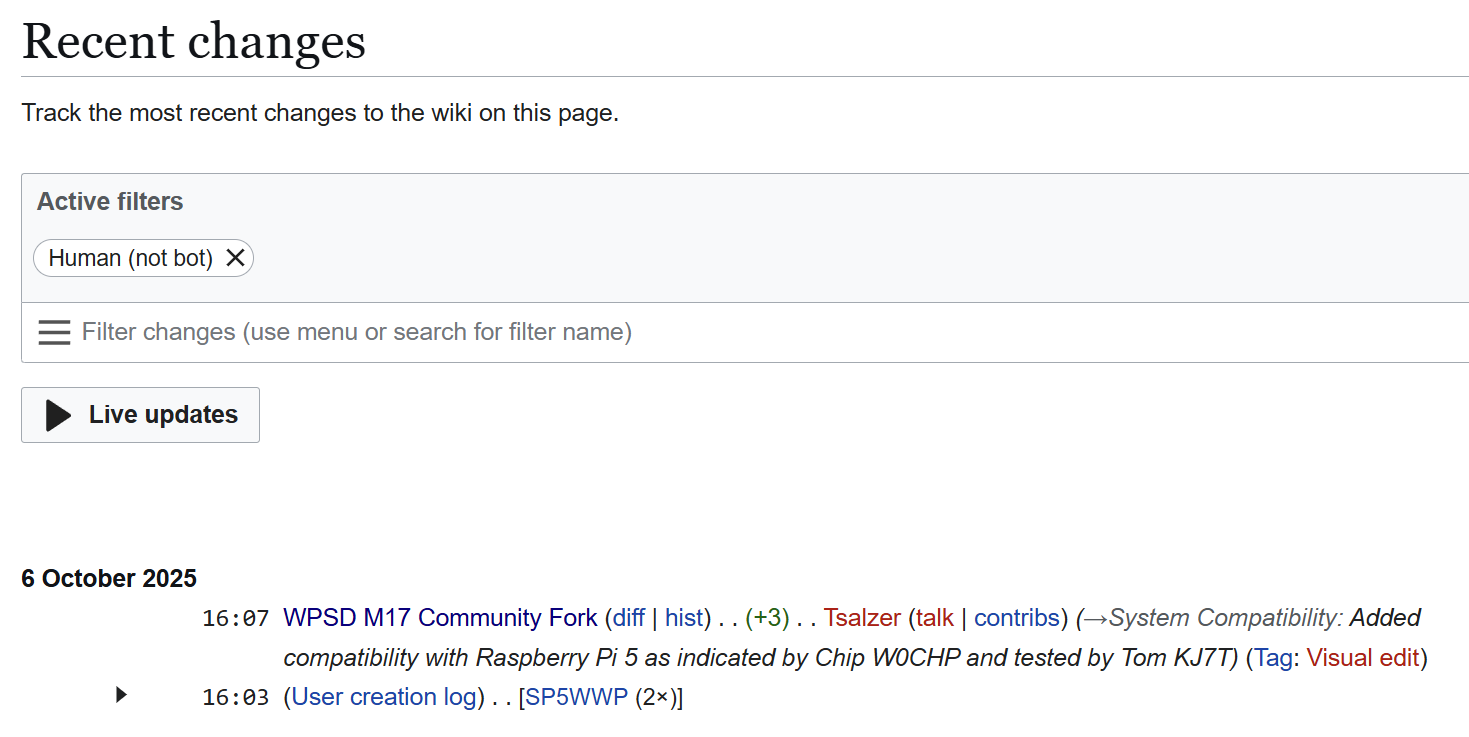The width and height of the screenshot is (1469, 737).
Task: View the diff of the 16:07 edit
Action: coord(628,617)
